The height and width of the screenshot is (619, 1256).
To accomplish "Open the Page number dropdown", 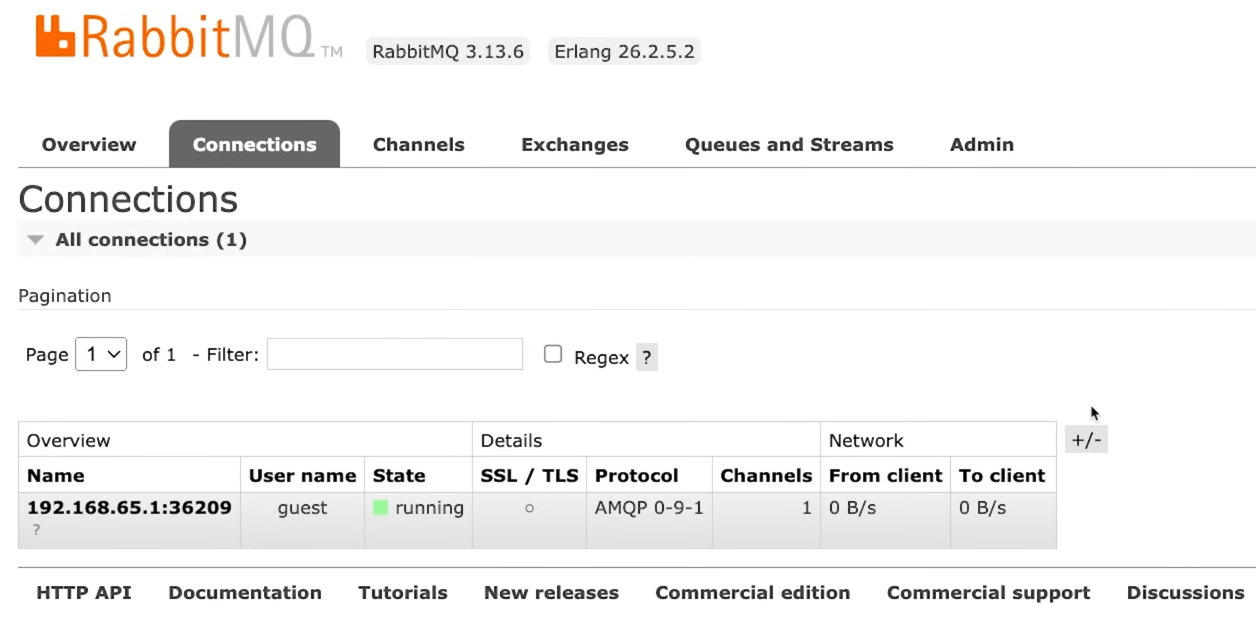I will coord(101,354).
